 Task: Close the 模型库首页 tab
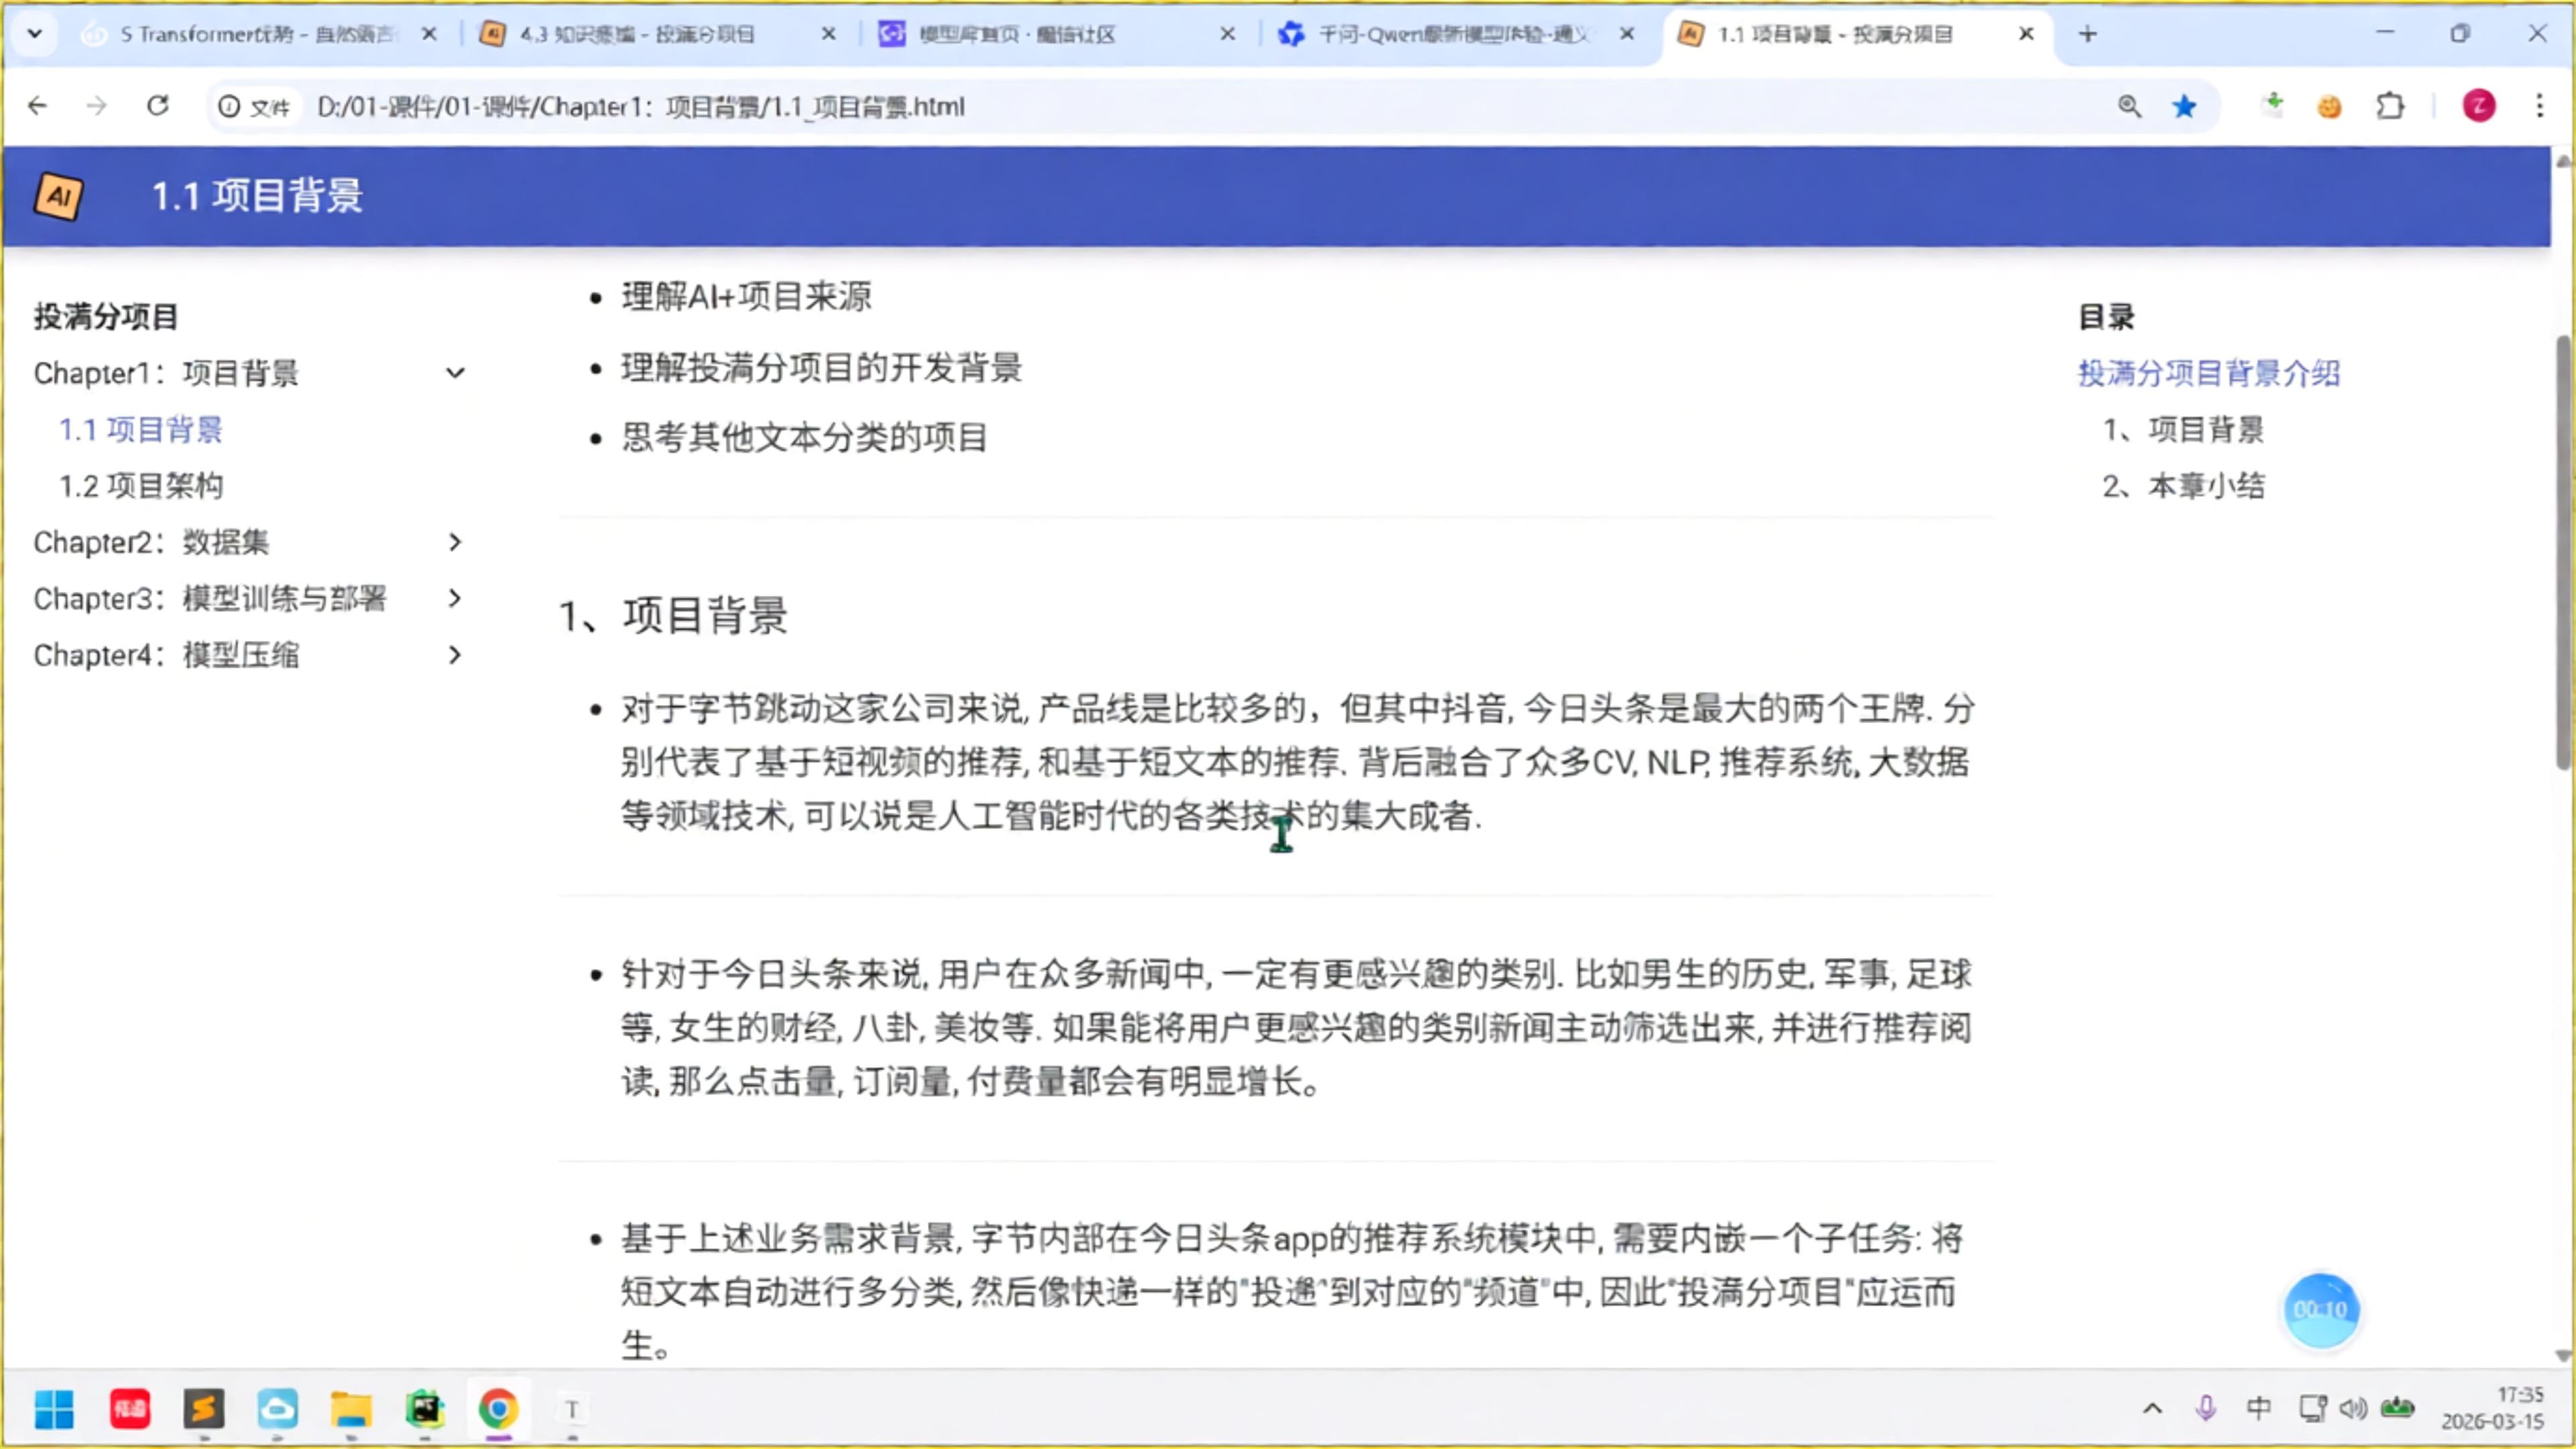(x=1228, y=34)
